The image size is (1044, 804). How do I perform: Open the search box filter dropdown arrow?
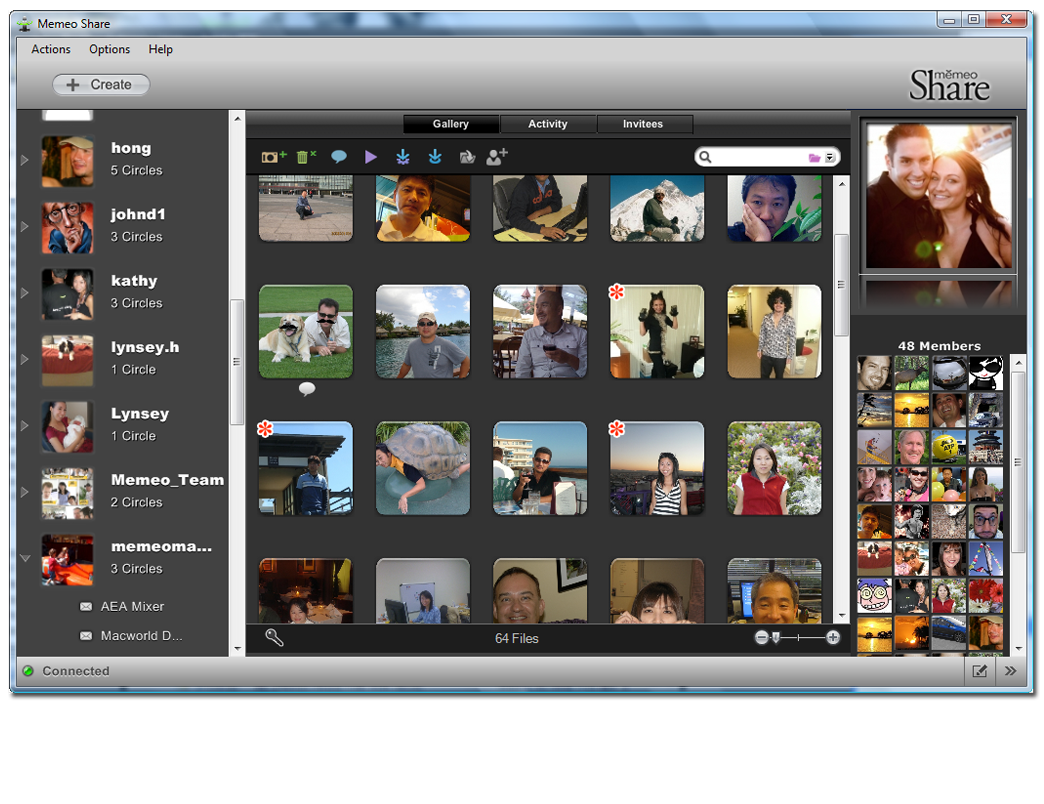pyautogui.click(x=830, y=158)
